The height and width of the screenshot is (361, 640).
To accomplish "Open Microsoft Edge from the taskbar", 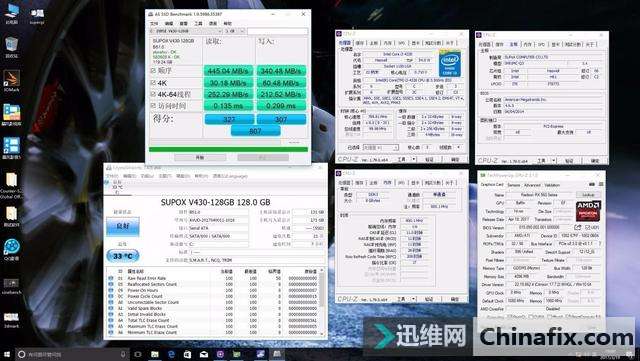I will [171, 354].
